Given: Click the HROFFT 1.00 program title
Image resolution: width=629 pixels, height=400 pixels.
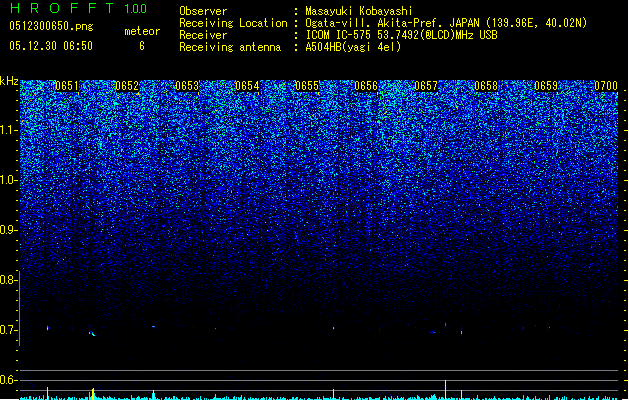Looking at the screenshot, I should pyautogui.click(x=79, y=8).
